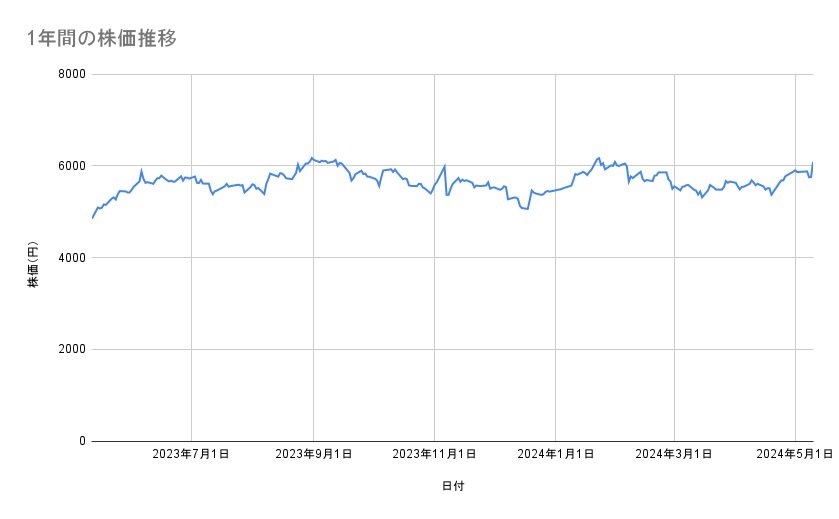The height and width of the screenshot is (519, 839).
Task: Click the leftmost starting point of the blue line
Action: pyautogui.click(x=93, y=218)
